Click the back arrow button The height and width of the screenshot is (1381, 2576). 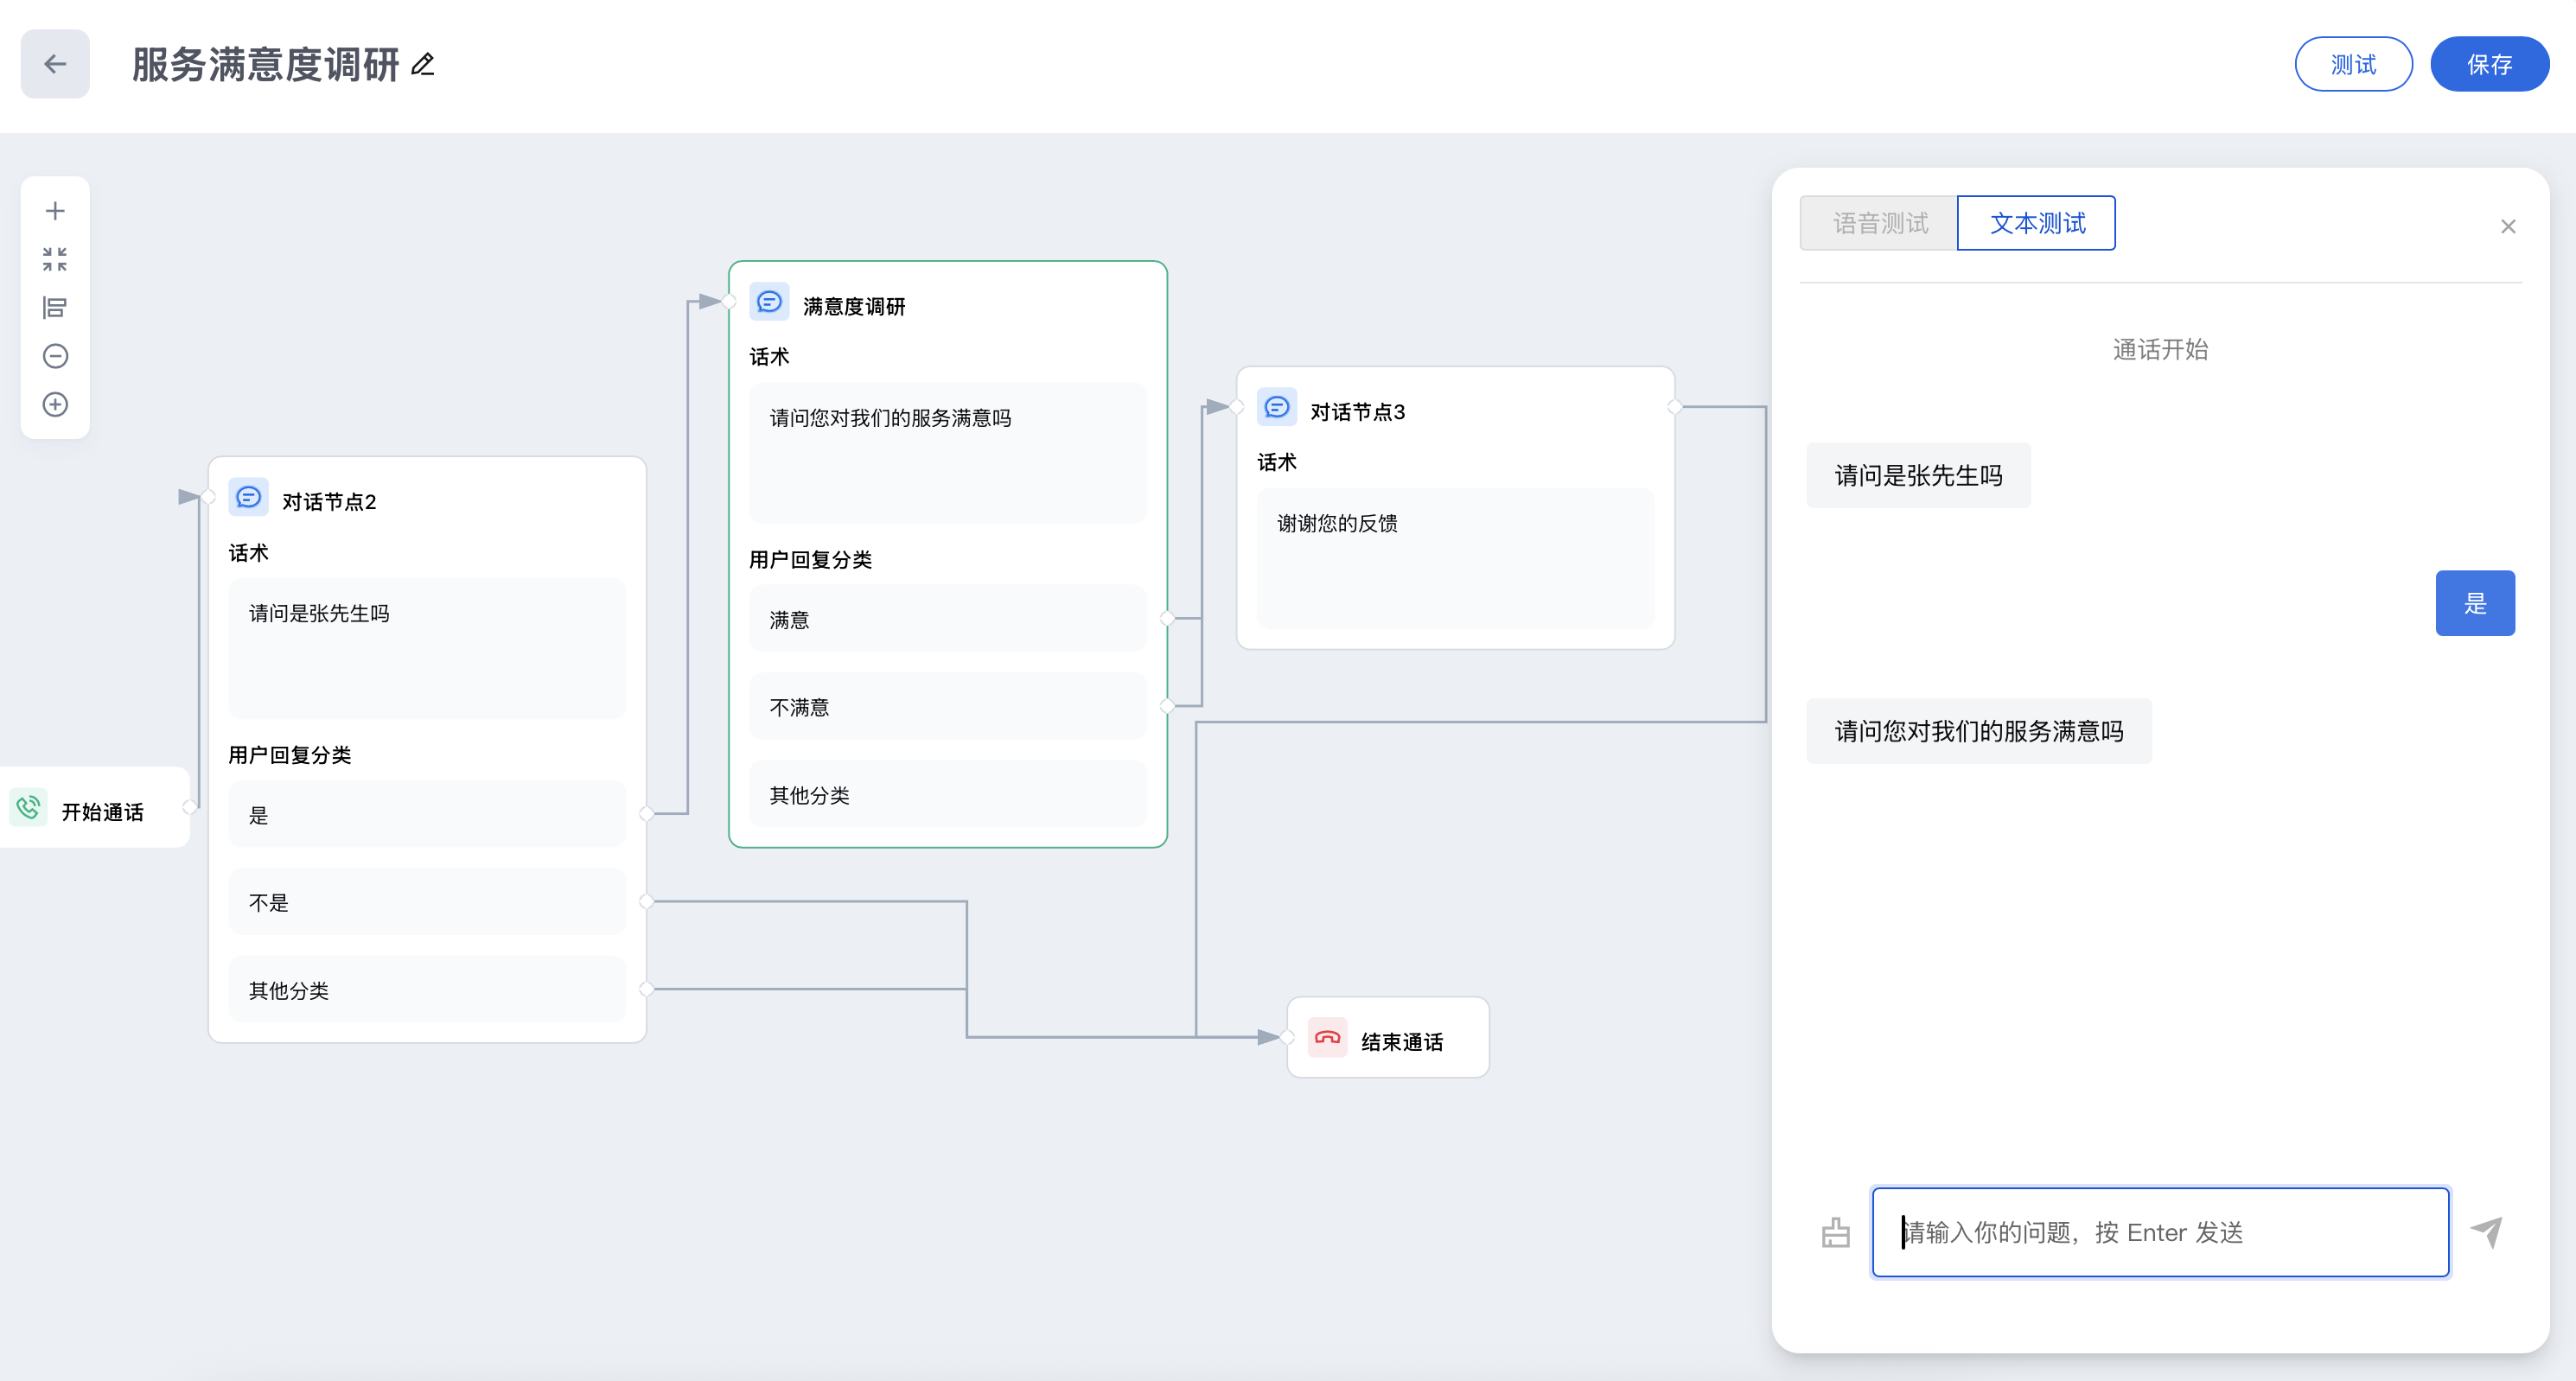tap(55, 64)
